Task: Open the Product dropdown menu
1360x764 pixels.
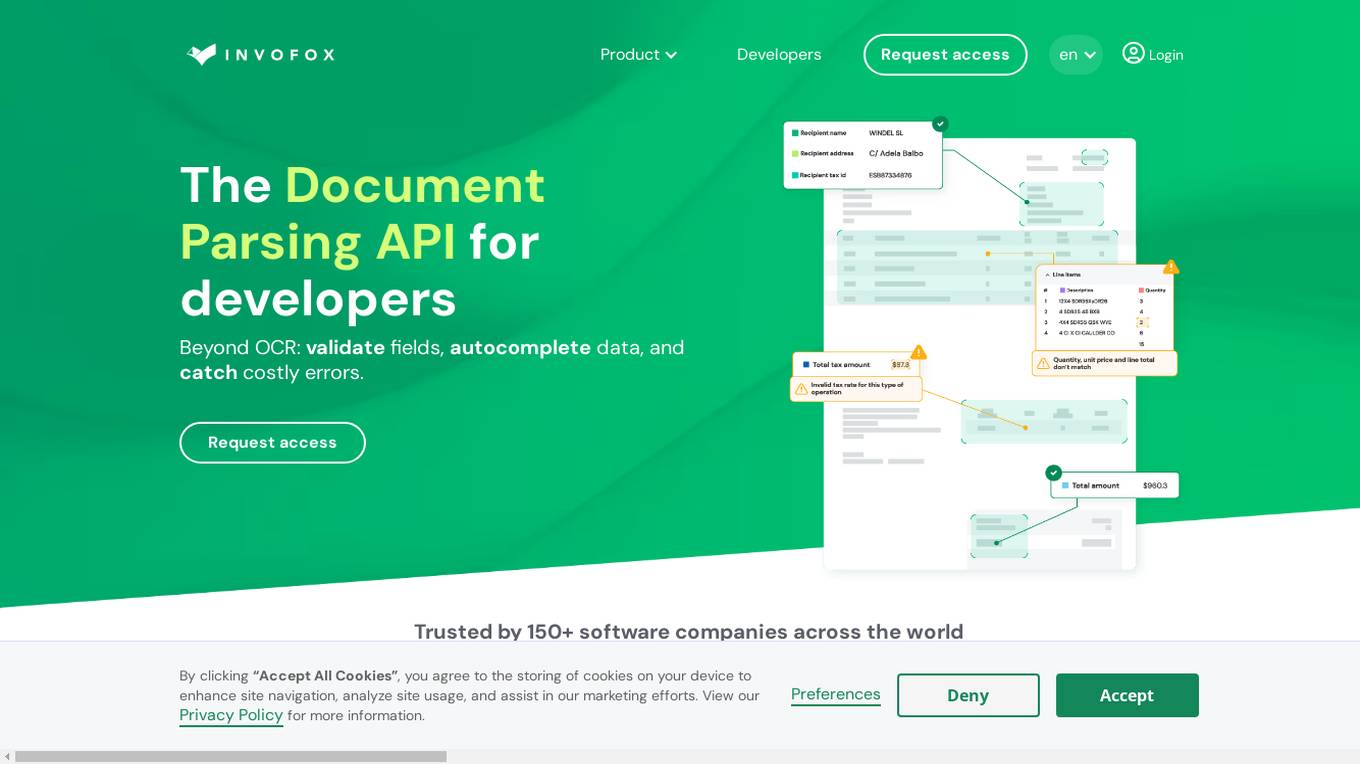Action: click(639, 54)
